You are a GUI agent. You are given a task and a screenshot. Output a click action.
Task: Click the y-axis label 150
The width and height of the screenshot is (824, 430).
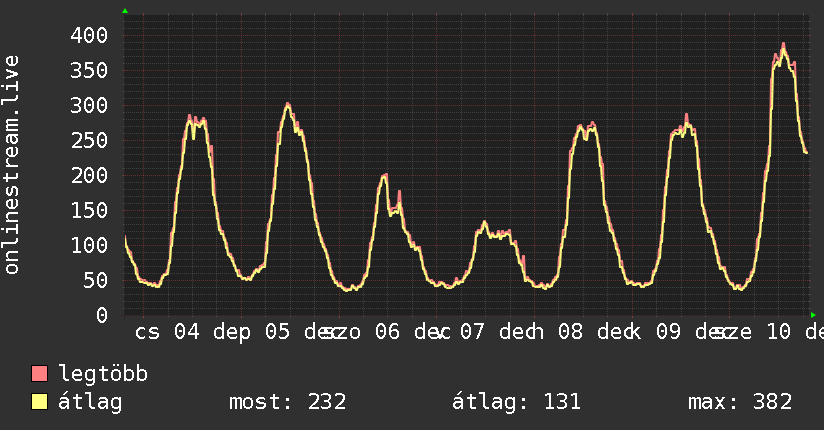89,210
